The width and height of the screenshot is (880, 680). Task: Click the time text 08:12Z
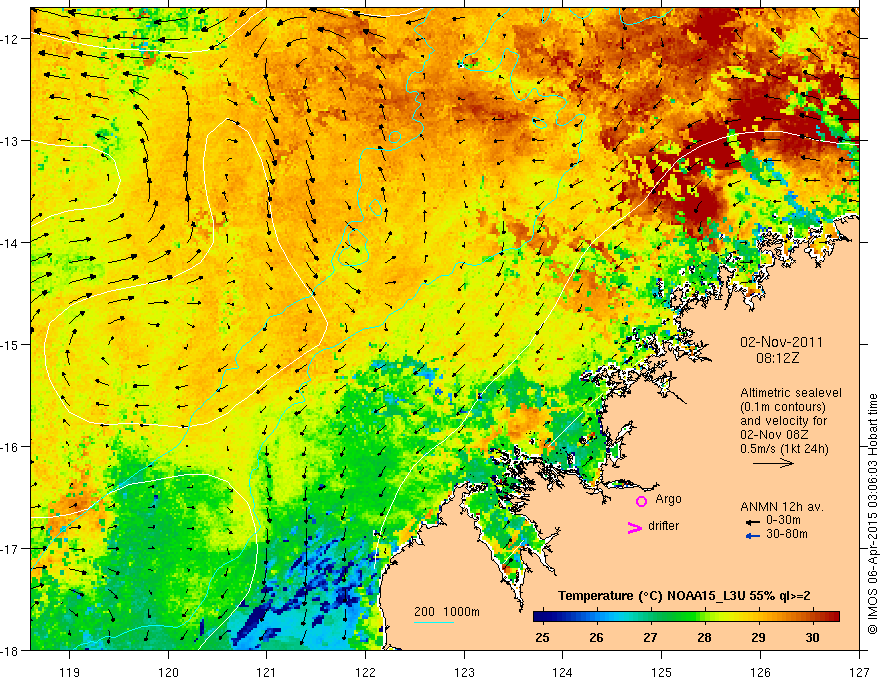tap(777, 358)
